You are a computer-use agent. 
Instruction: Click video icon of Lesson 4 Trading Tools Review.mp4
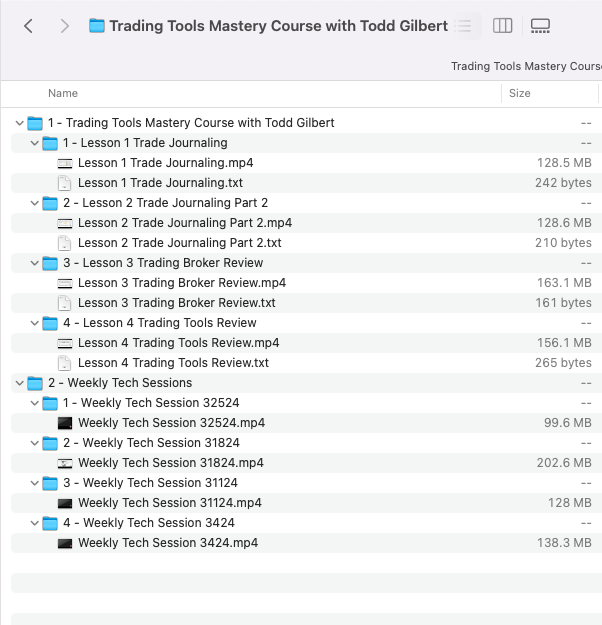(65, 343)
